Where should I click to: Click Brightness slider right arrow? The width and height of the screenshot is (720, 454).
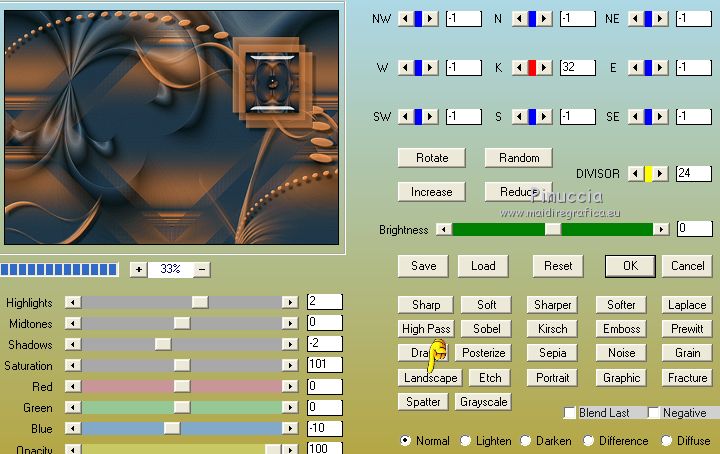coord(661,229)
